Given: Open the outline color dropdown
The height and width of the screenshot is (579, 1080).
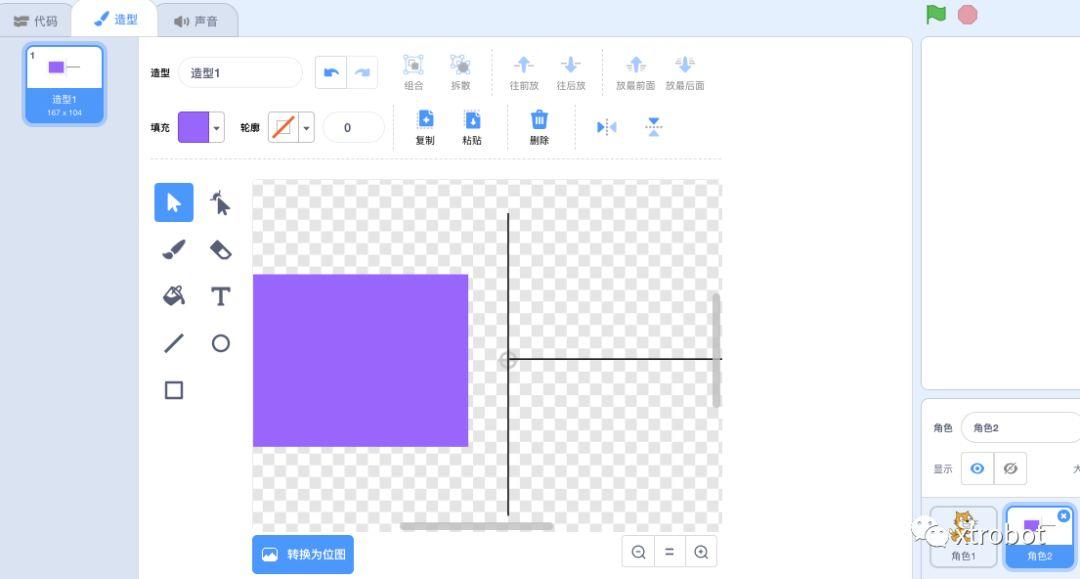Looking at the screenshot, I should coord(307,128).
